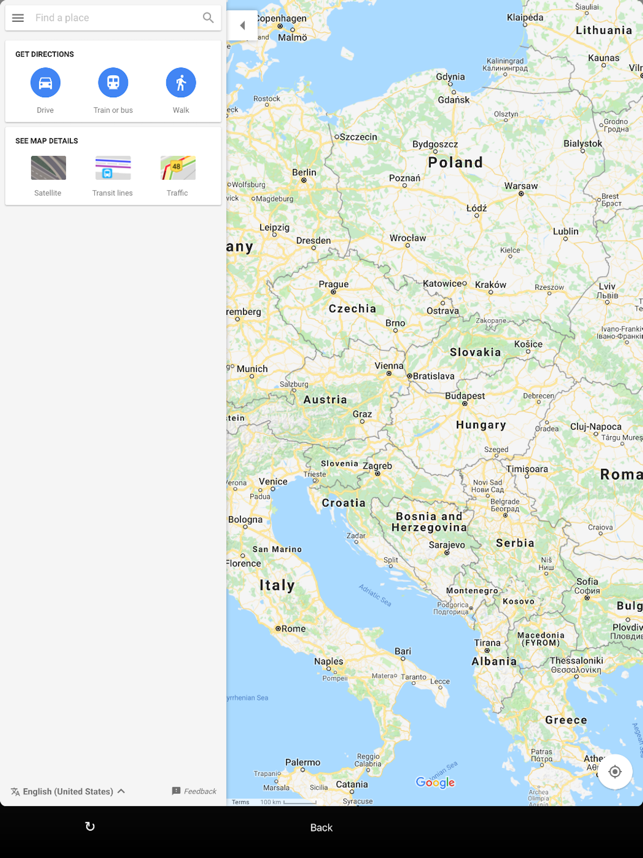Click the search magnifier icon
The image size is (643, 858).
tap(208, 18)
